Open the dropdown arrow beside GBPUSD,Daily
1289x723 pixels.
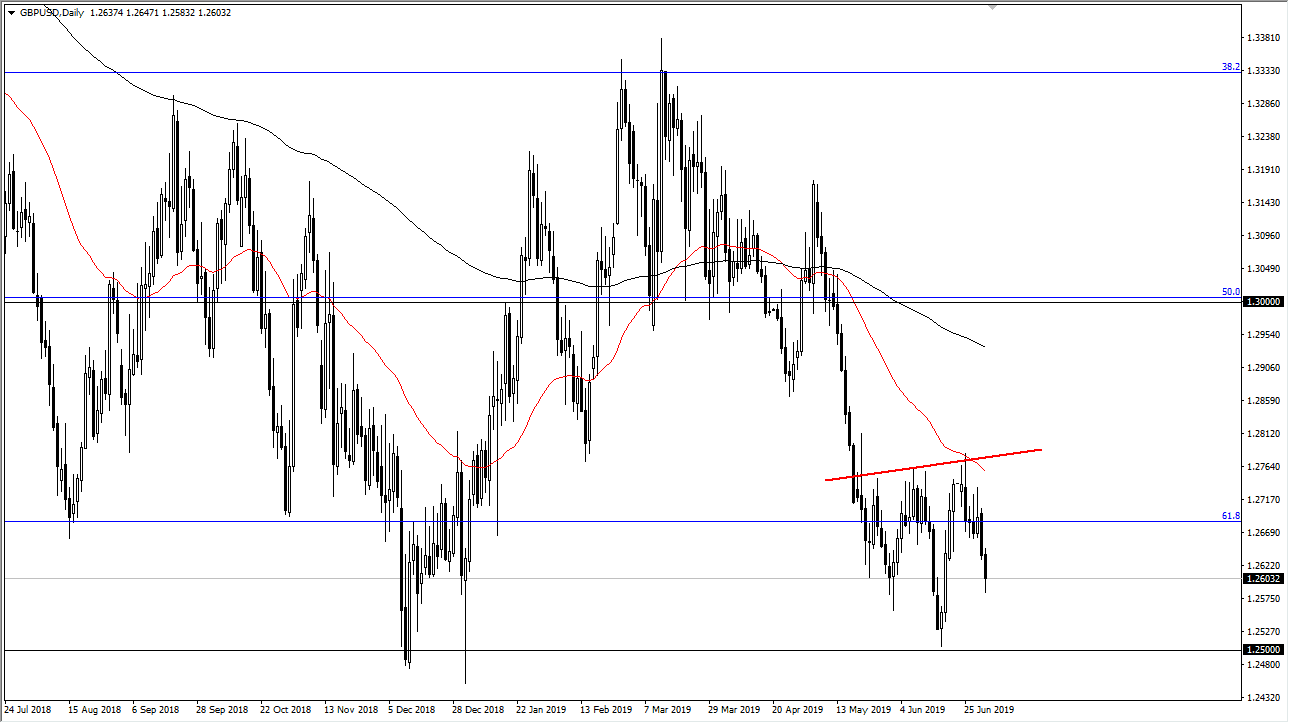pyautogui.click(x=11, y=13)
